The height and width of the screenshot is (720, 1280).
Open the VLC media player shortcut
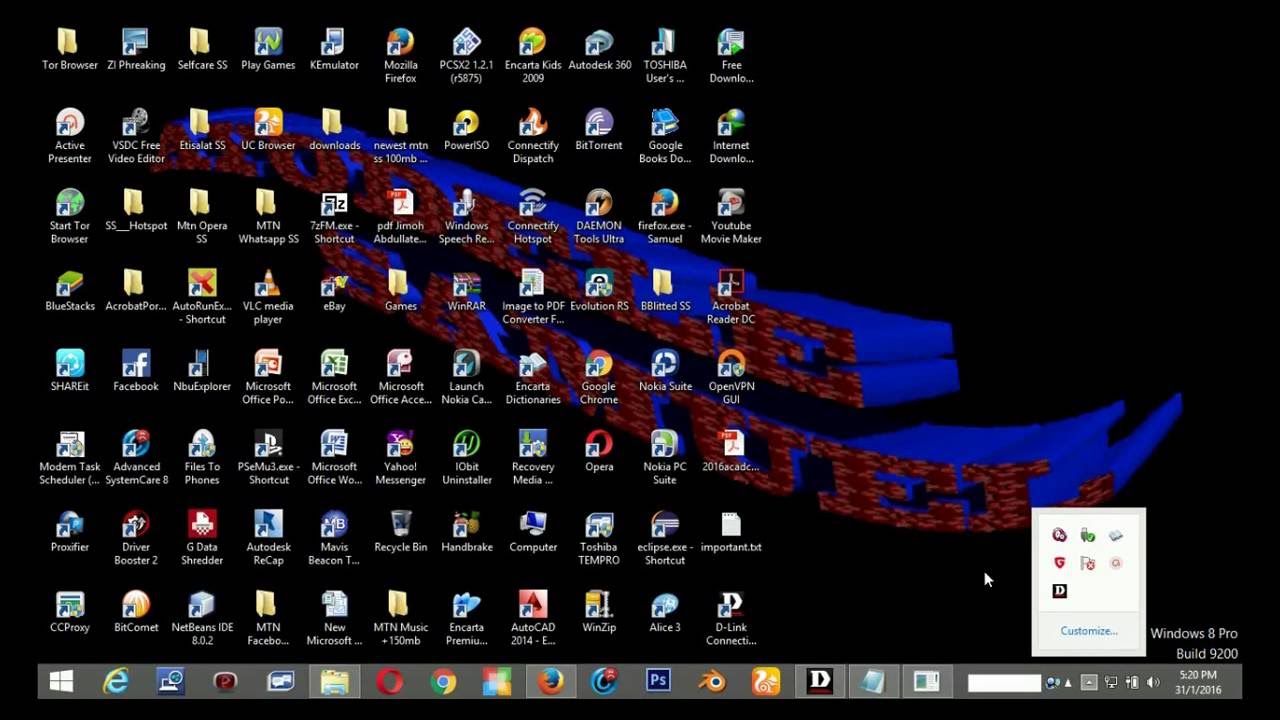click(268, 297)
